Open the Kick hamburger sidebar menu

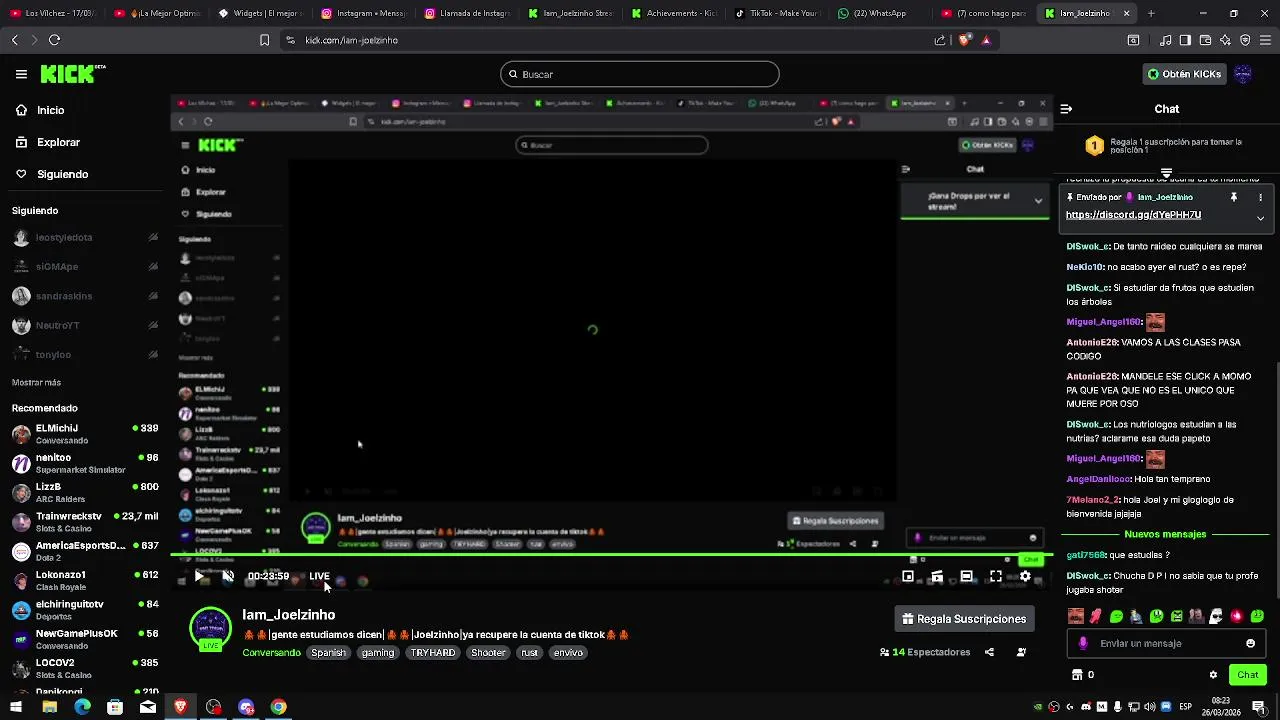click(21, 74)
